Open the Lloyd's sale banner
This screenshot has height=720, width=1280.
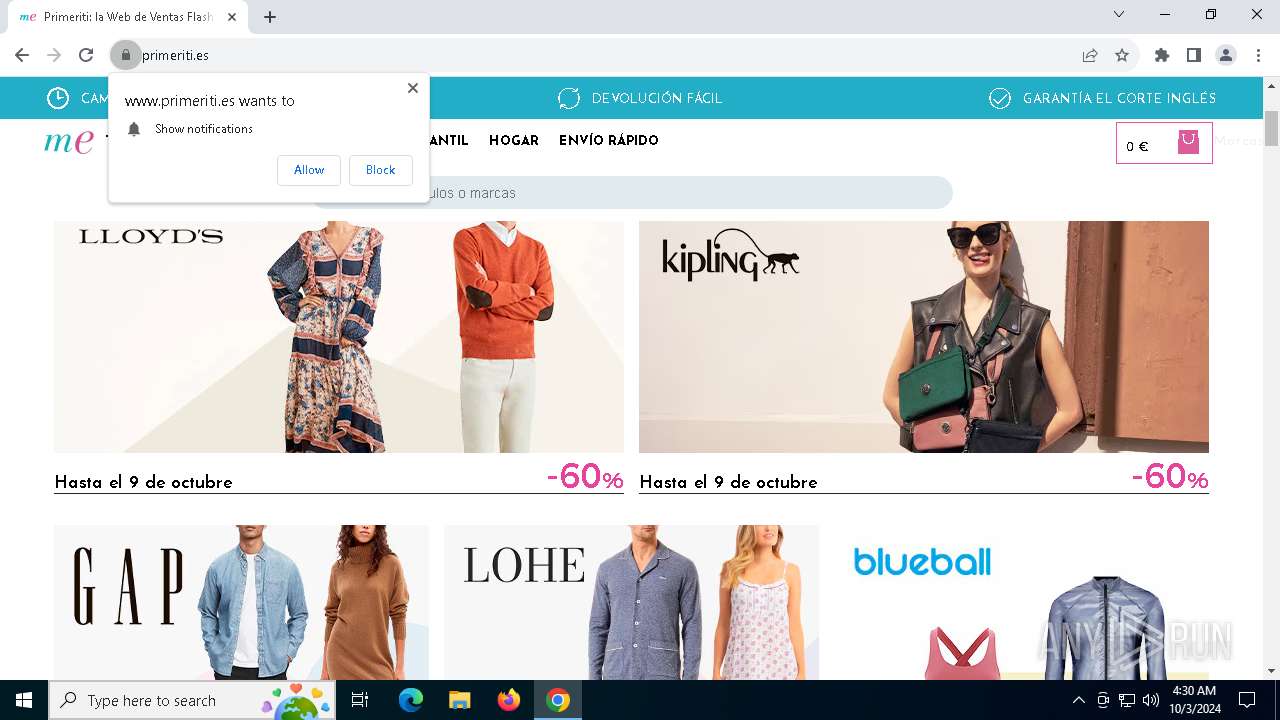339,337
